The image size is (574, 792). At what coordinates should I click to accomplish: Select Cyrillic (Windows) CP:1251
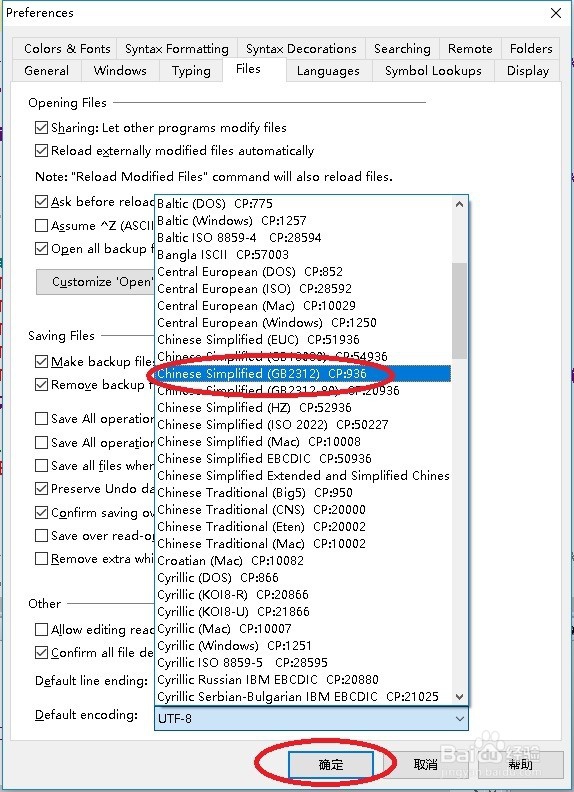[303, 646]
